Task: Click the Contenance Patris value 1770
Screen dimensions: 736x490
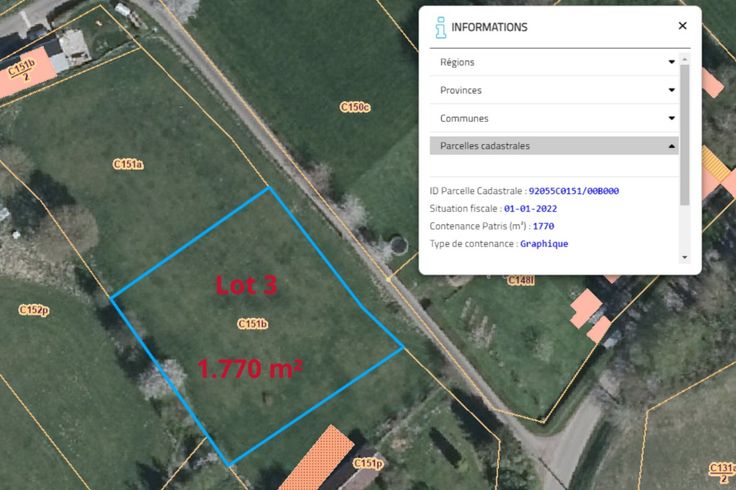Action: tap(543, 226)
